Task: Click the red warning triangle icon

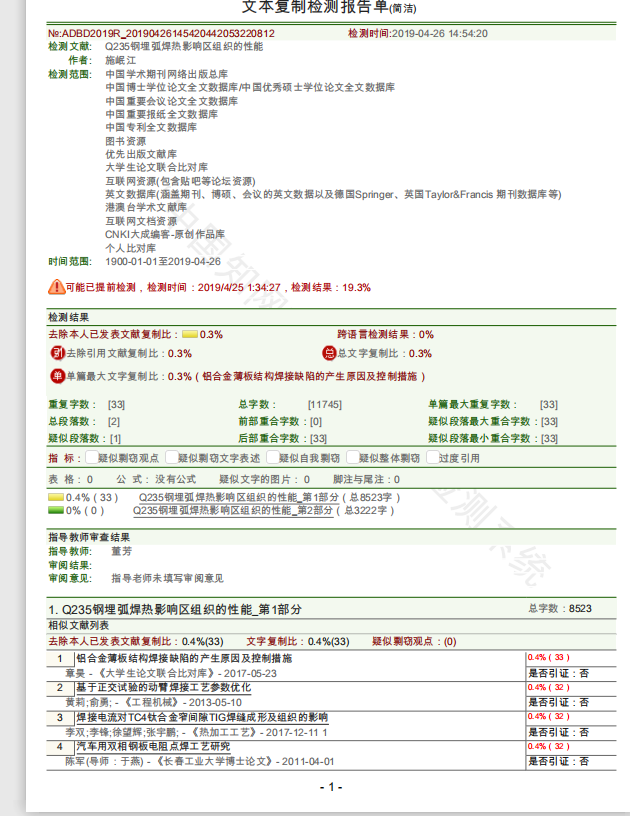Action: pyautogui.click(x=56, y=287)
